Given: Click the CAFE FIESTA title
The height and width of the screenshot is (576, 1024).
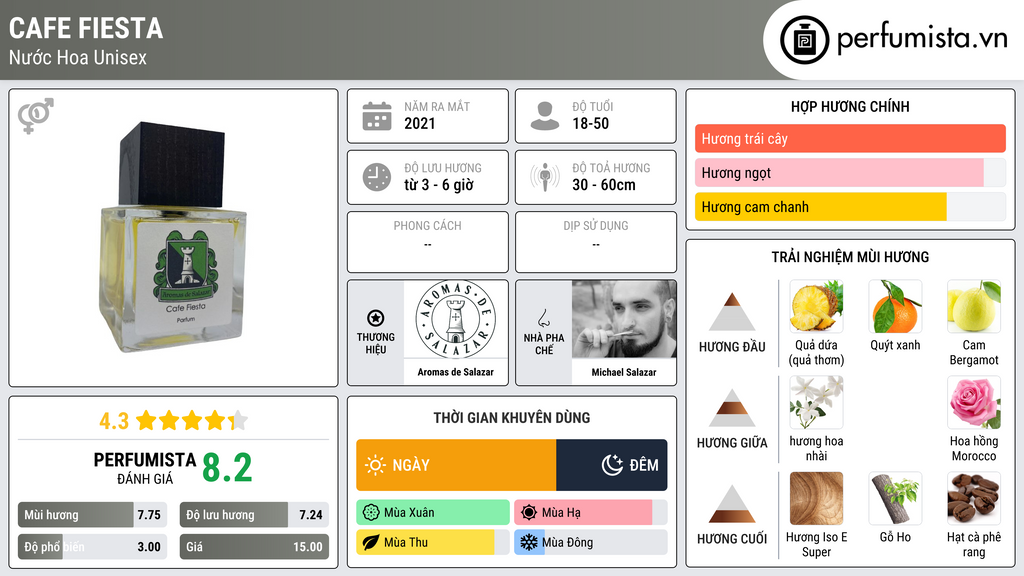Looking at the screenshot, I should (86, 28).
